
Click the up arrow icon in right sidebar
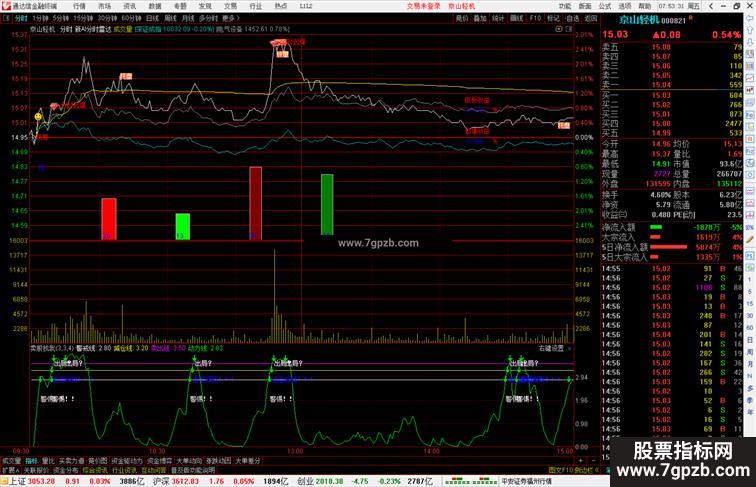coord(750,30)
